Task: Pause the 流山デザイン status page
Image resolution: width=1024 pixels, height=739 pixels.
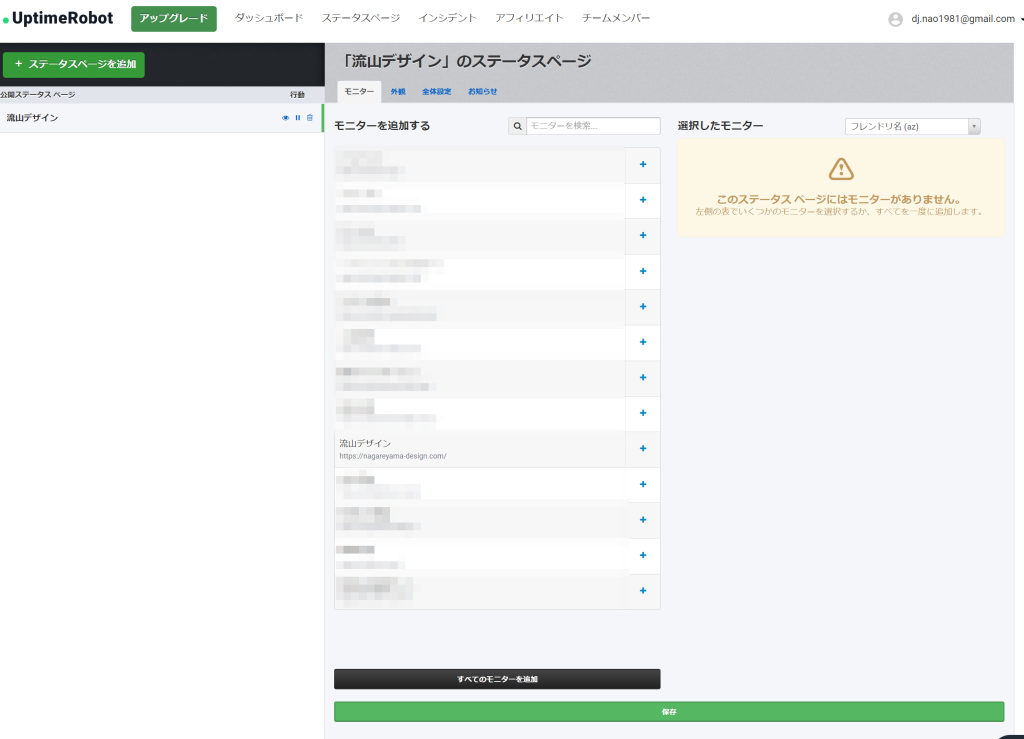Action: coord(297,118)
